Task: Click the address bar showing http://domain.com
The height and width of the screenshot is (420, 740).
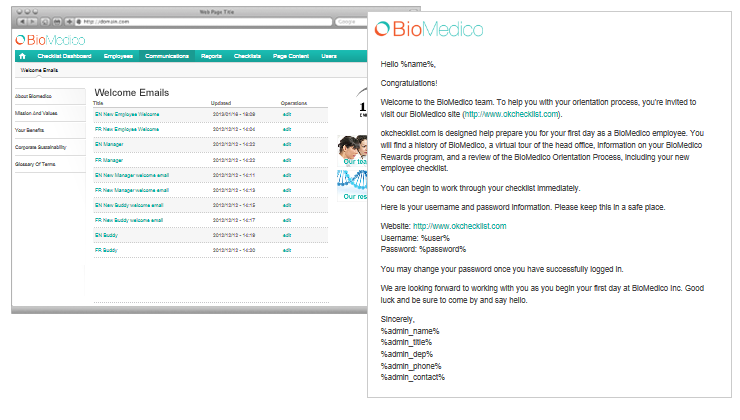Action: click(x=204, y=22)
